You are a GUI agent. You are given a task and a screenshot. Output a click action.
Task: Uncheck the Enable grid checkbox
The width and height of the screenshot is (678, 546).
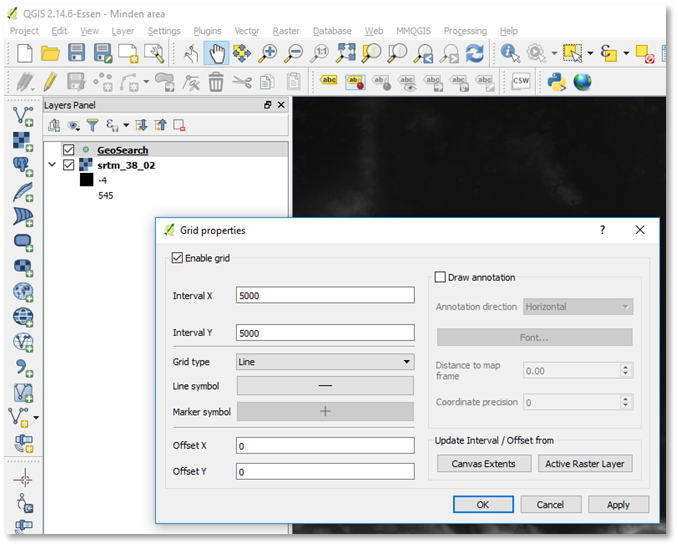point(178,258)
